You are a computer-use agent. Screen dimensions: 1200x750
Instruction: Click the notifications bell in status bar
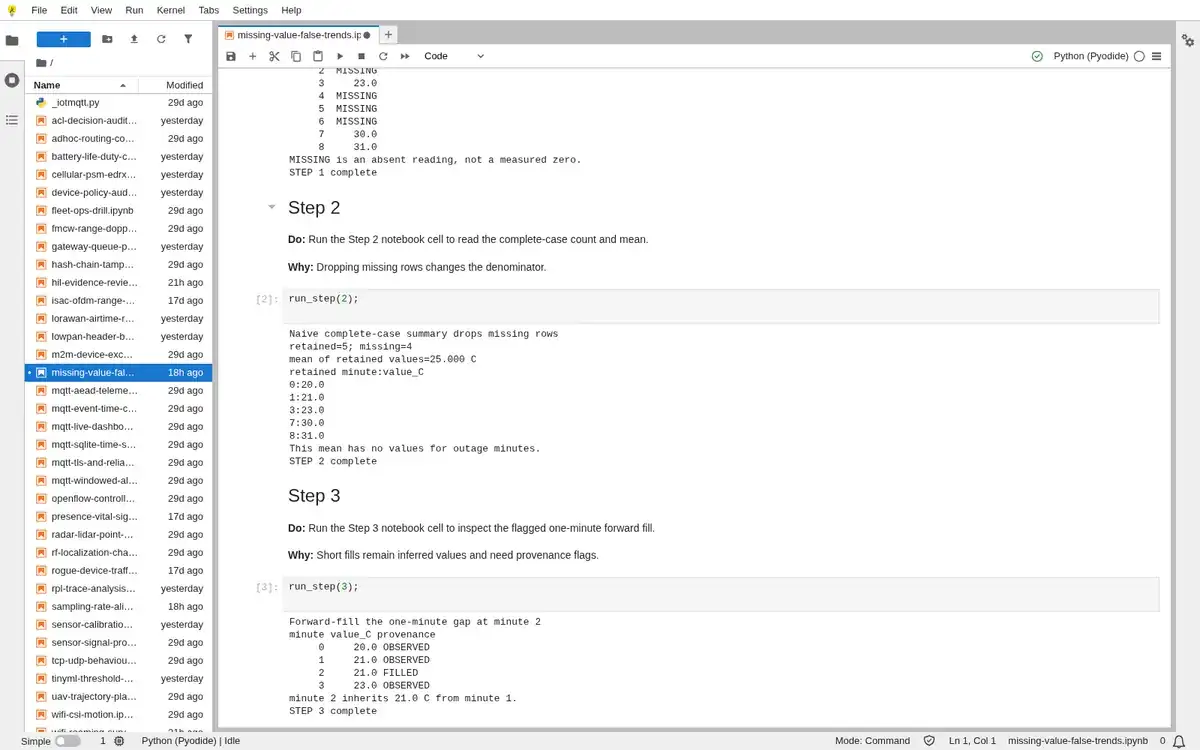(1179, 741)
